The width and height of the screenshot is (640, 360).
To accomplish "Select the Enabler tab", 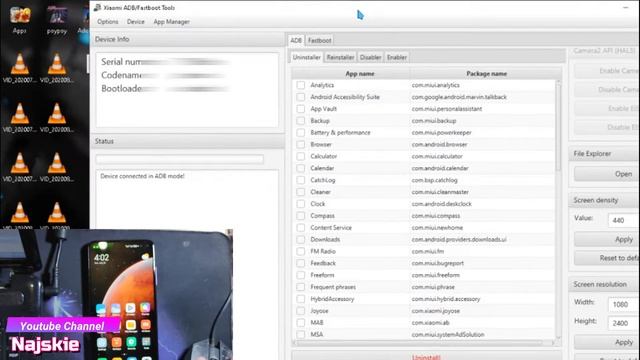I will tap(396, 57).
